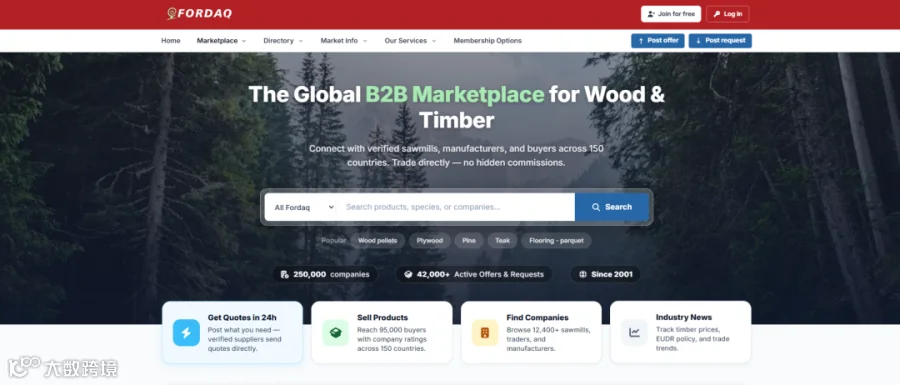Viewport: 900px width, 385px height.
Task: Click the down arrow icon on Post request
Action: (x=698, y=41)
